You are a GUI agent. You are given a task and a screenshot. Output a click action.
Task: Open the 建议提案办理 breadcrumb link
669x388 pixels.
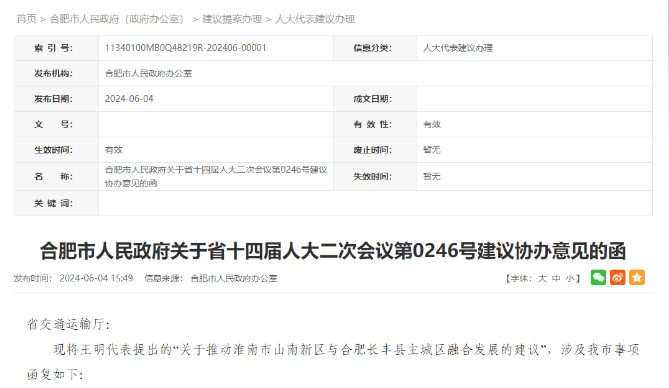232,19
